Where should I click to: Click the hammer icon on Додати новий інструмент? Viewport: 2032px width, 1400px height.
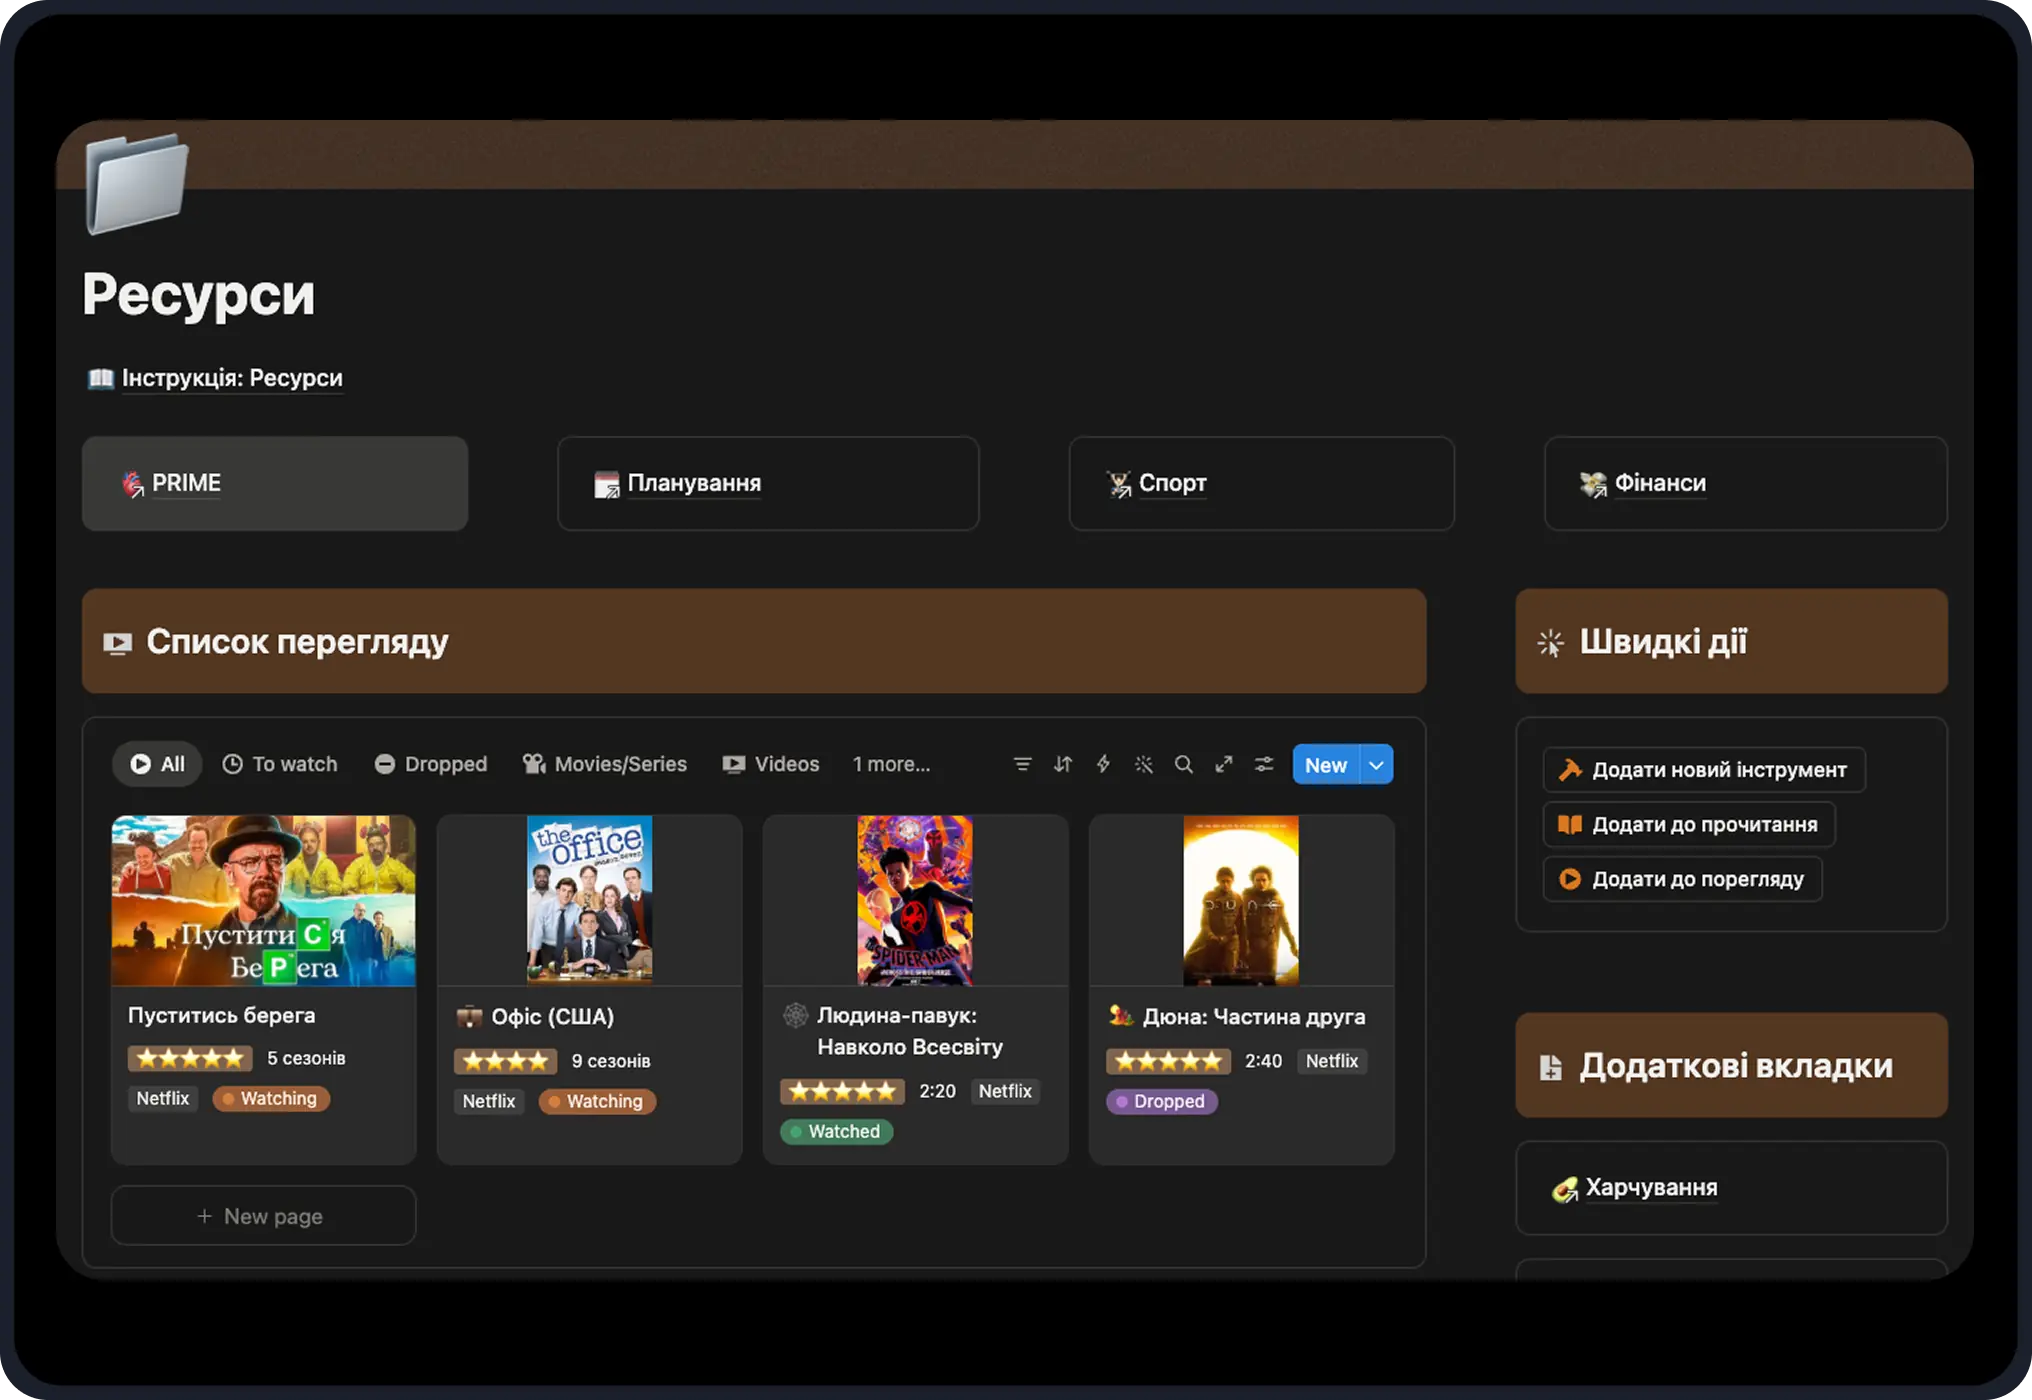point(1571,770)
